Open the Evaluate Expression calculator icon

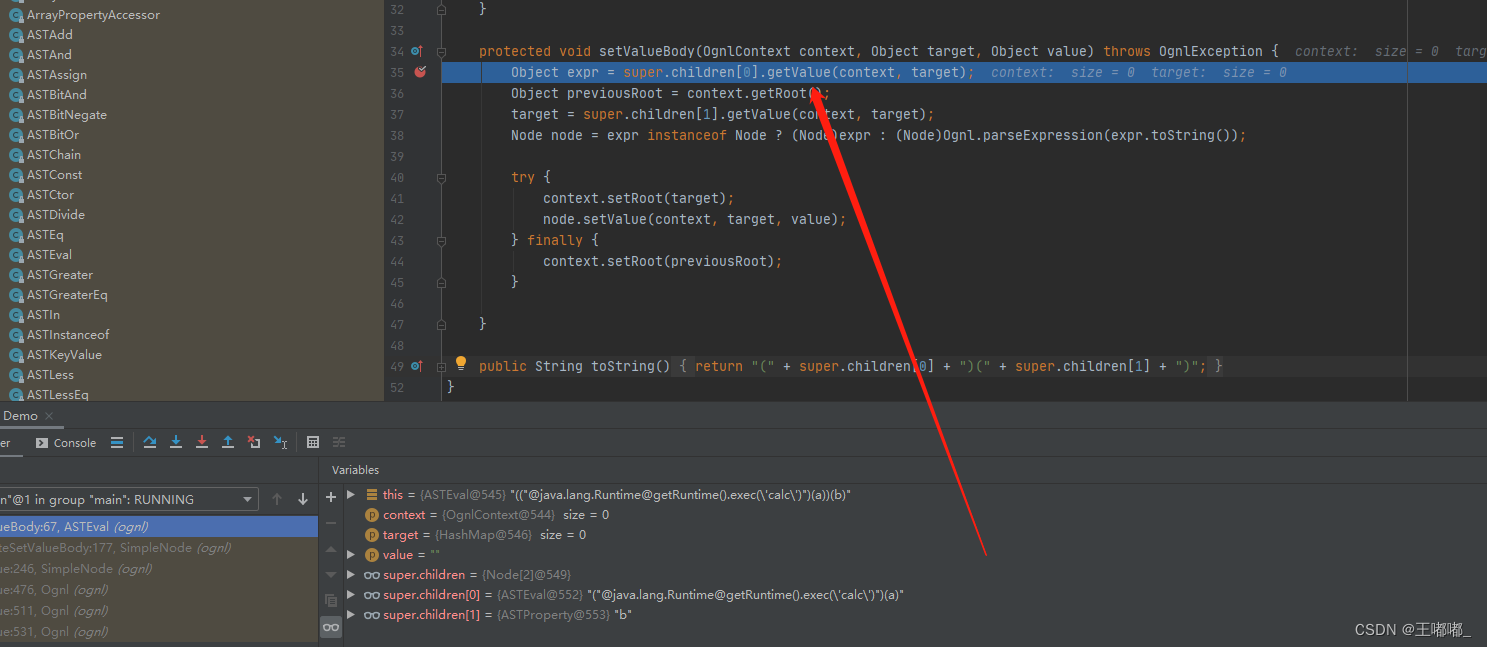click(313, 442)
